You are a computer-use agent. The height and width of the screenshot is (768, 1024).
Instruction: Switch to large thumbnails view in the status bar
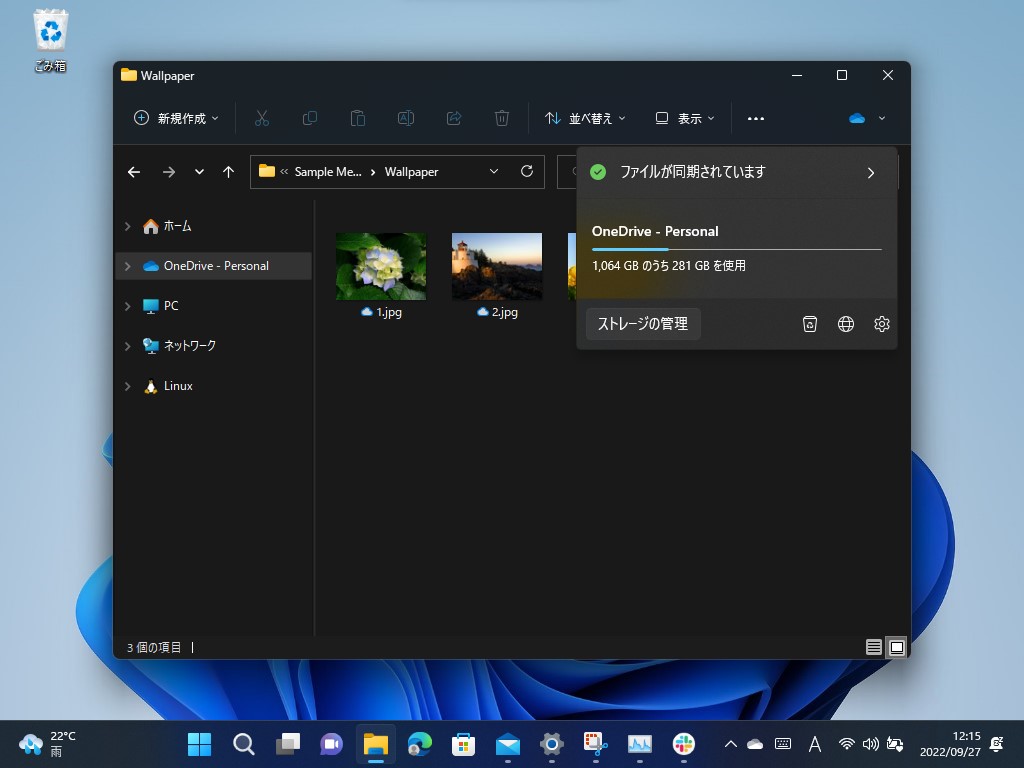coord(897,647)
